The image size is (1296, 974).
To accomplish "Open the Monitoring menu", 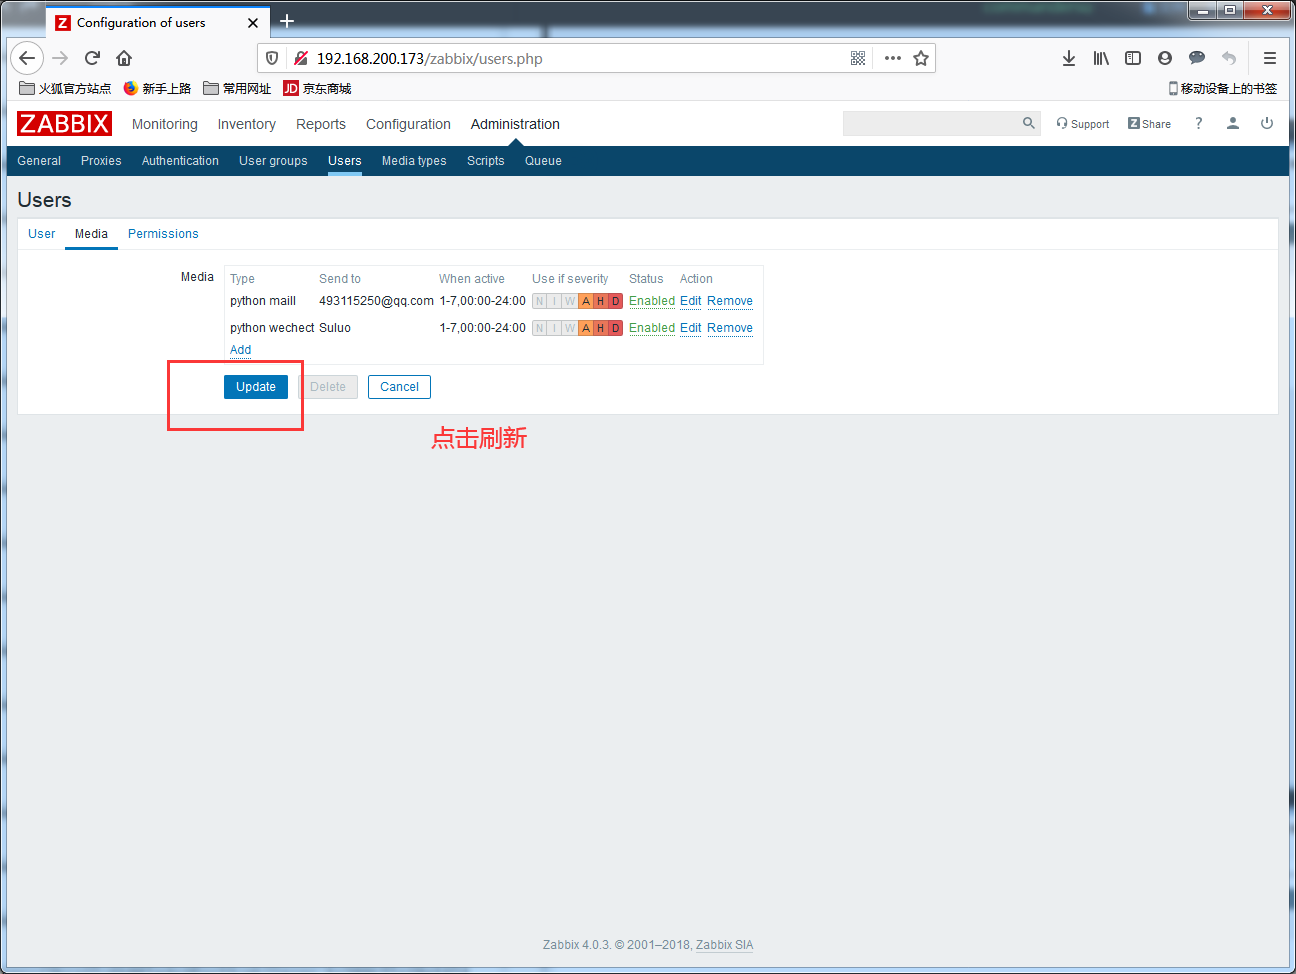I will (x=165, y=124).
